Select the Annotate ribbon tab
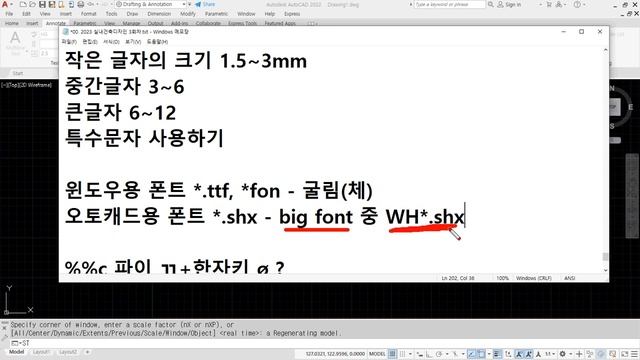This screenshot has width=640, height=360. tap(56, 23)
